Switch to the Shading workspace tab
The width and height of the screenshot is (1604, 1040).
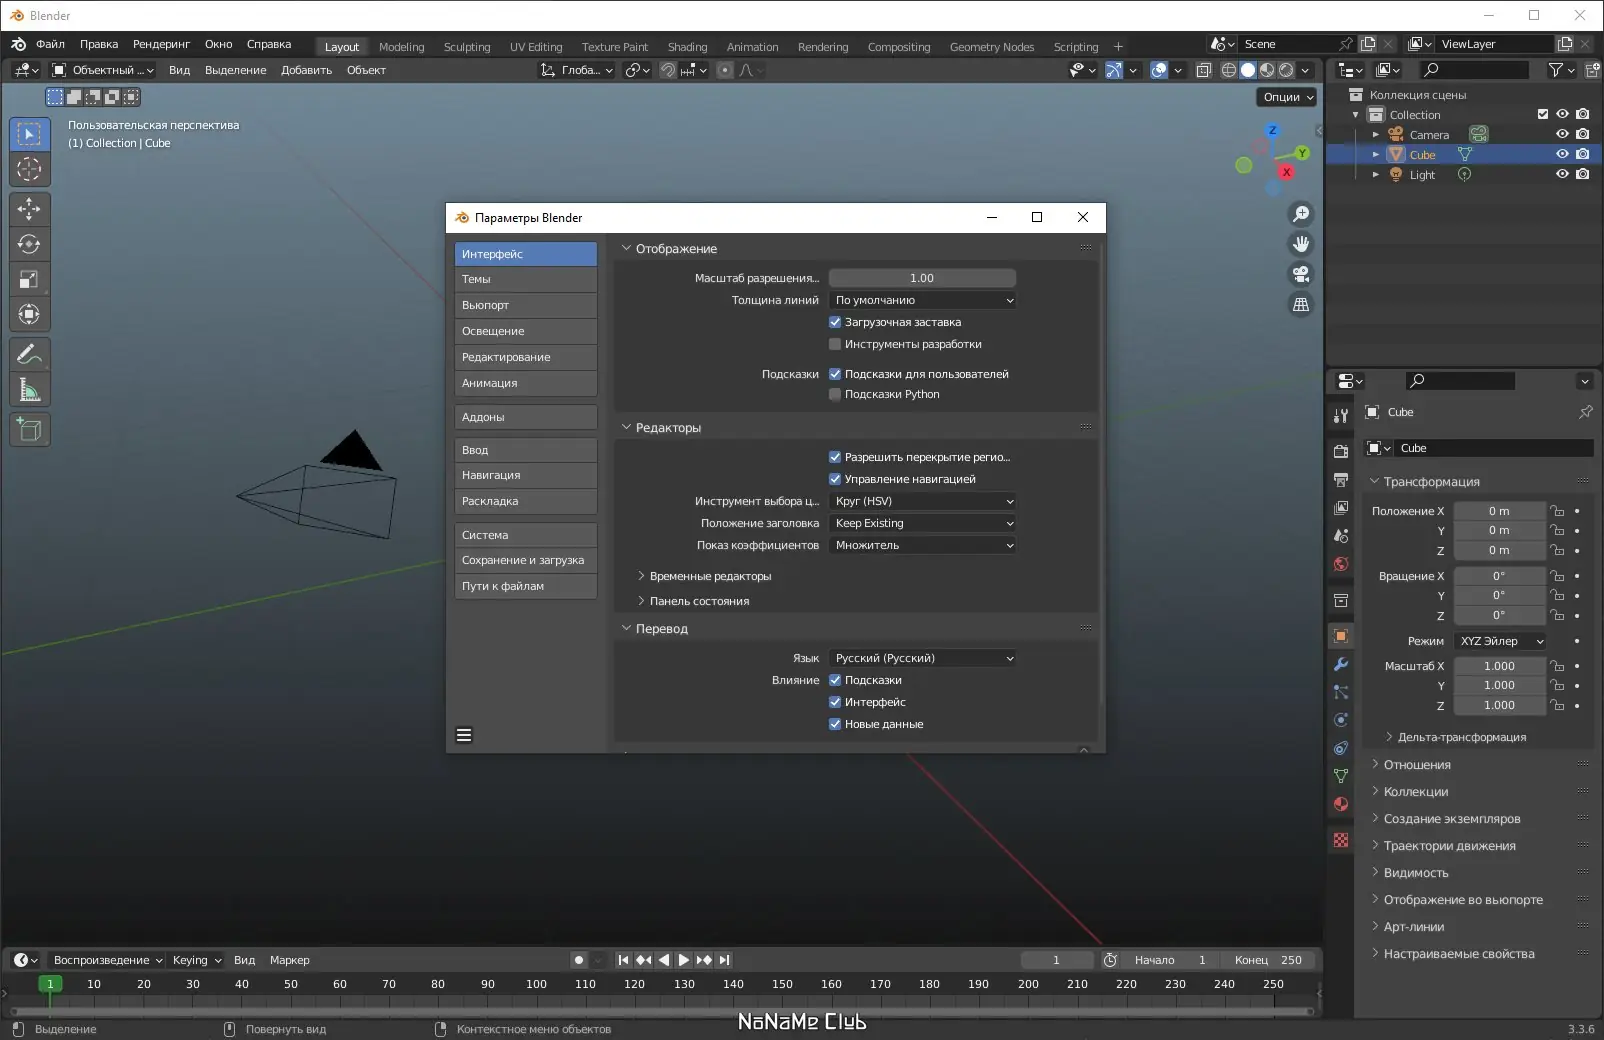(687, 47)
